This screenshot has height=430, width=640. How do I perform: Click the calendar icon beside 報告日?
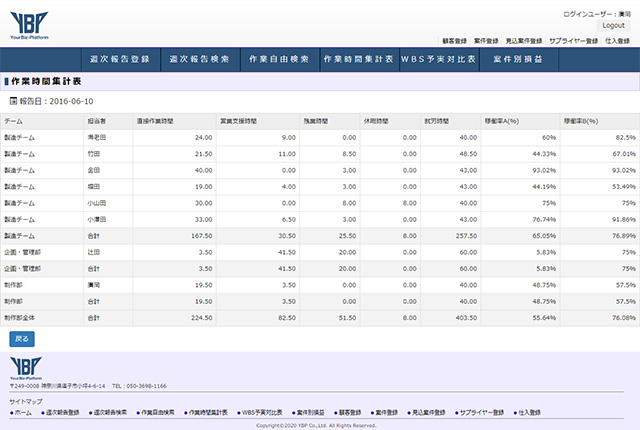click(13, 102)
